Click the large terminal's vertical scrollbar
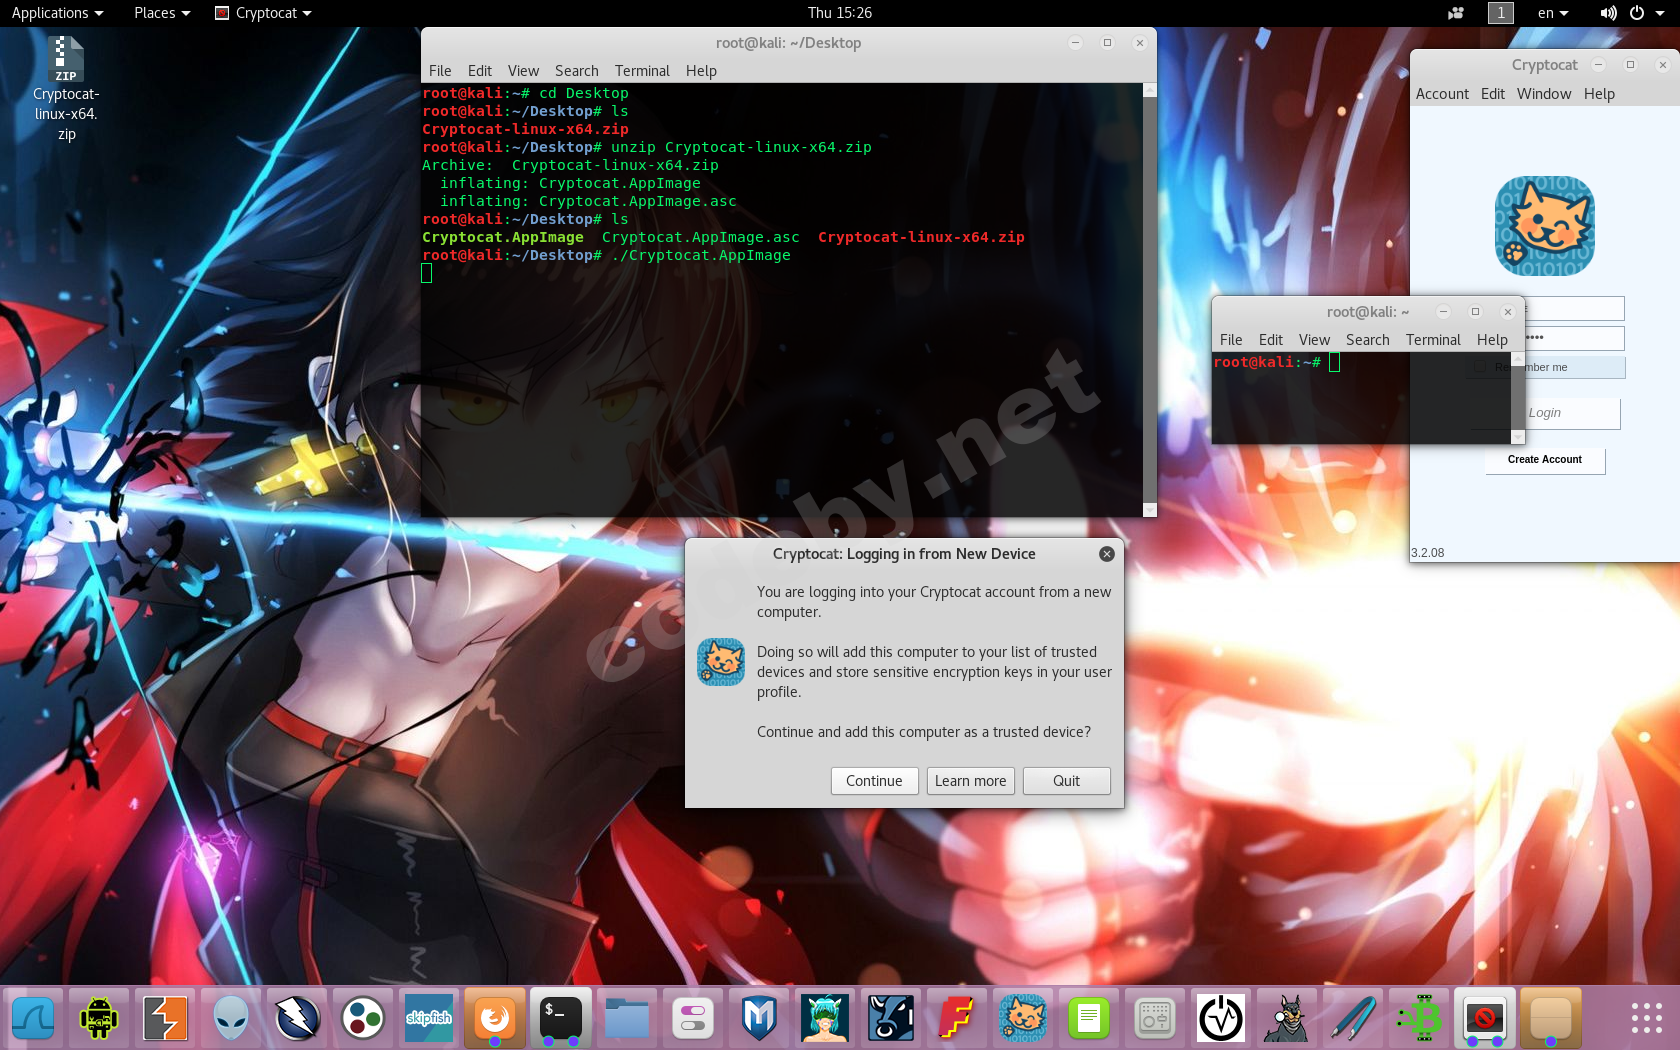This screenshot has height=1050, width=1680. coord(1149,300)
